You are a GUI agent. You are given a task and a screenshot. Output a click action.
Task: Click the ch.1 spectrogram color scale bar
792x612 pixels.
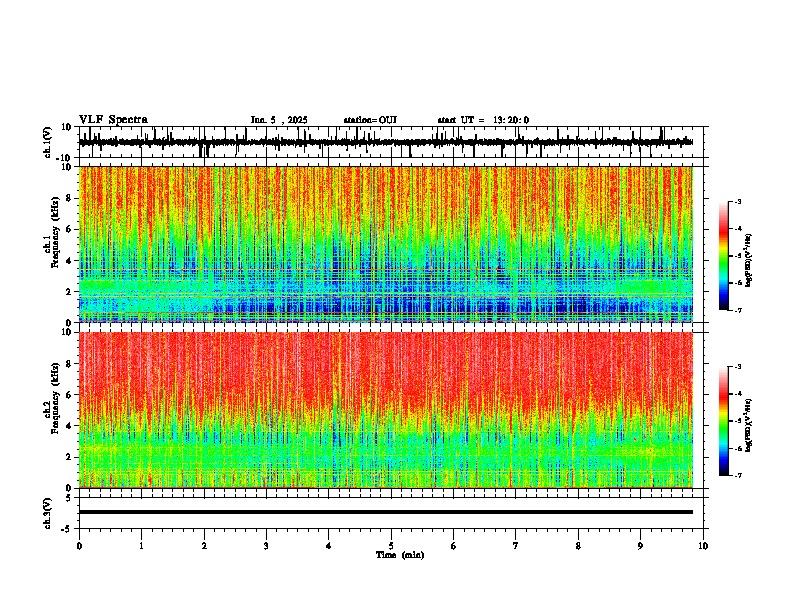coord(723,256)
